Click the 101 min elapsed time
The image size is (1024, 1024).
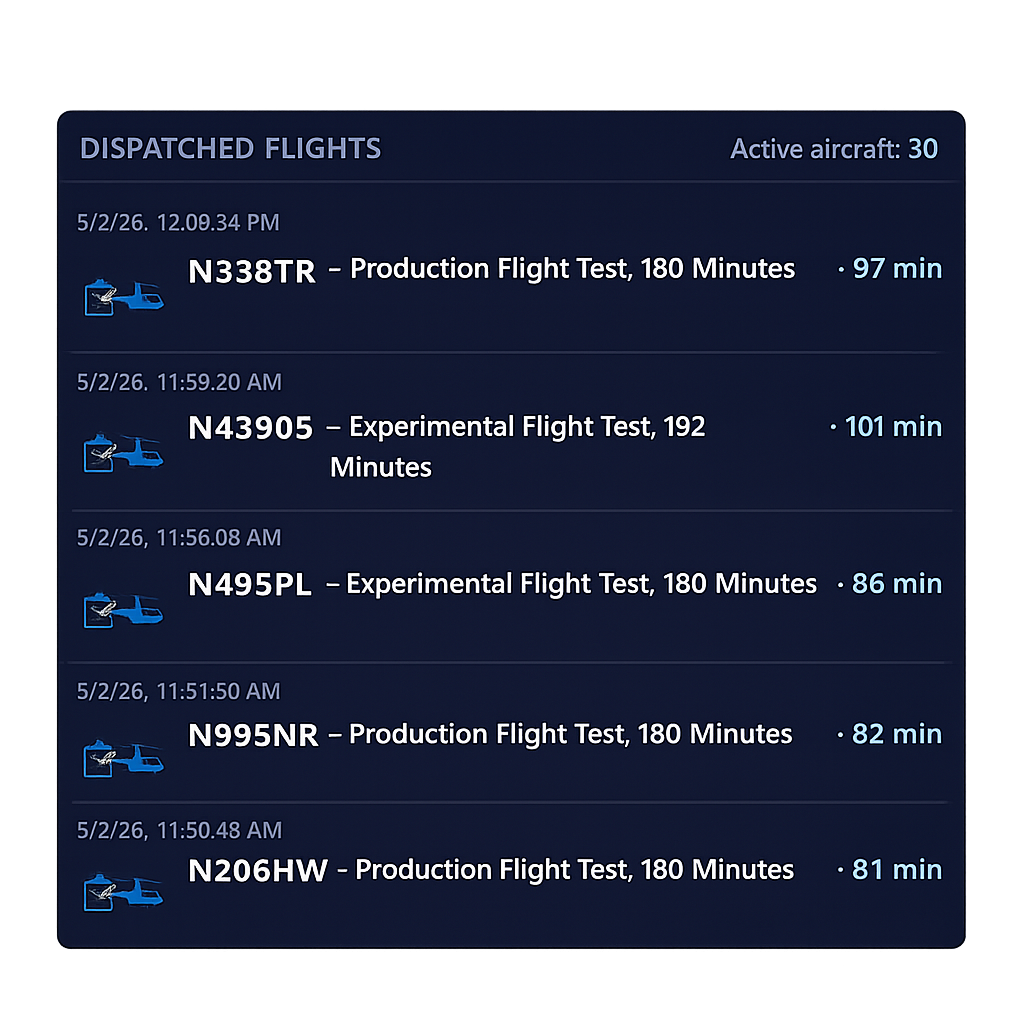coord(893,426)
